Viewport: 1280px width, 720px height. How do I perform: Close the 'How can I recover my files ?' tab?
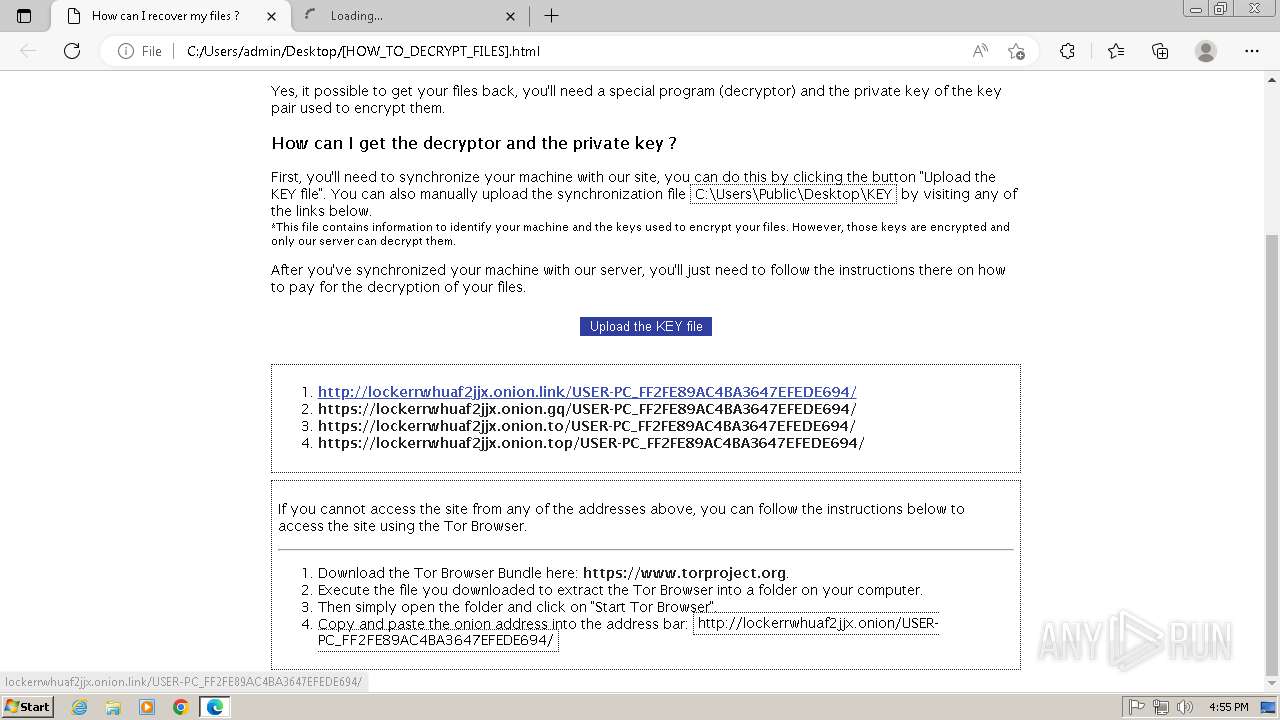(x=272, y=16)
